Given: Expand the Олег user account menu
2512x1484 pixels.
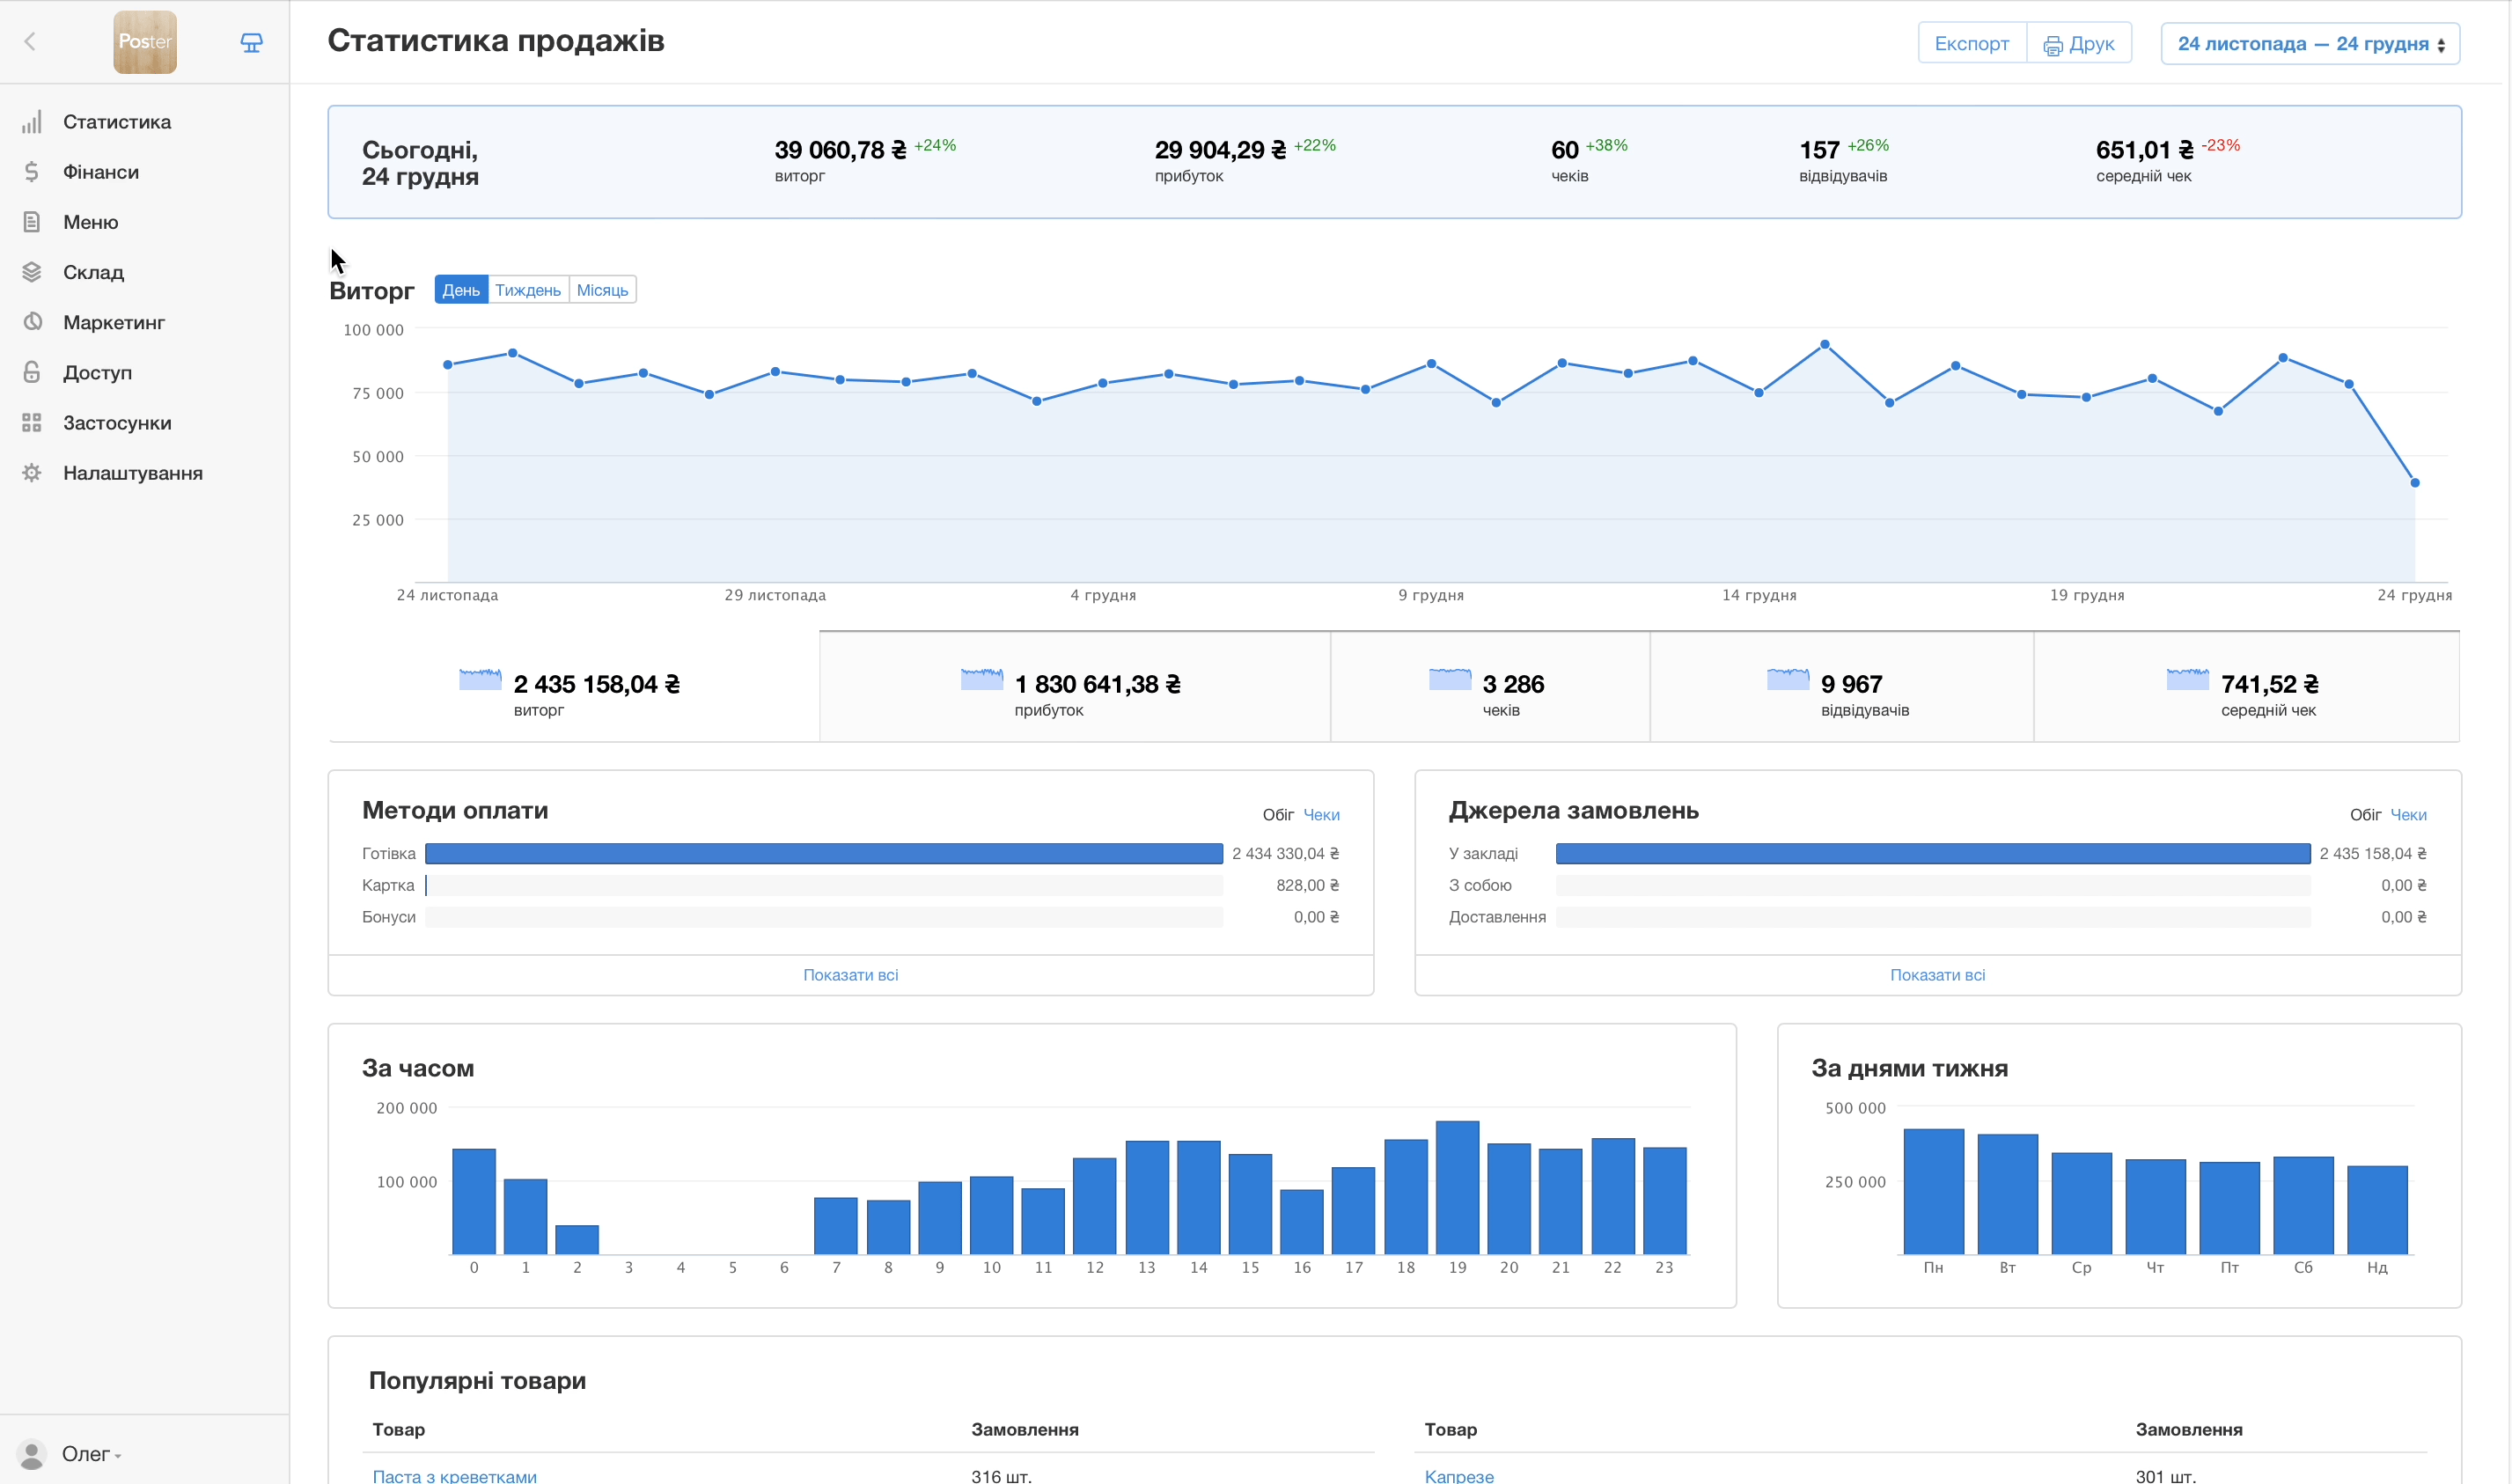Looking at the screenshot, I should [x=88, y=1454].
